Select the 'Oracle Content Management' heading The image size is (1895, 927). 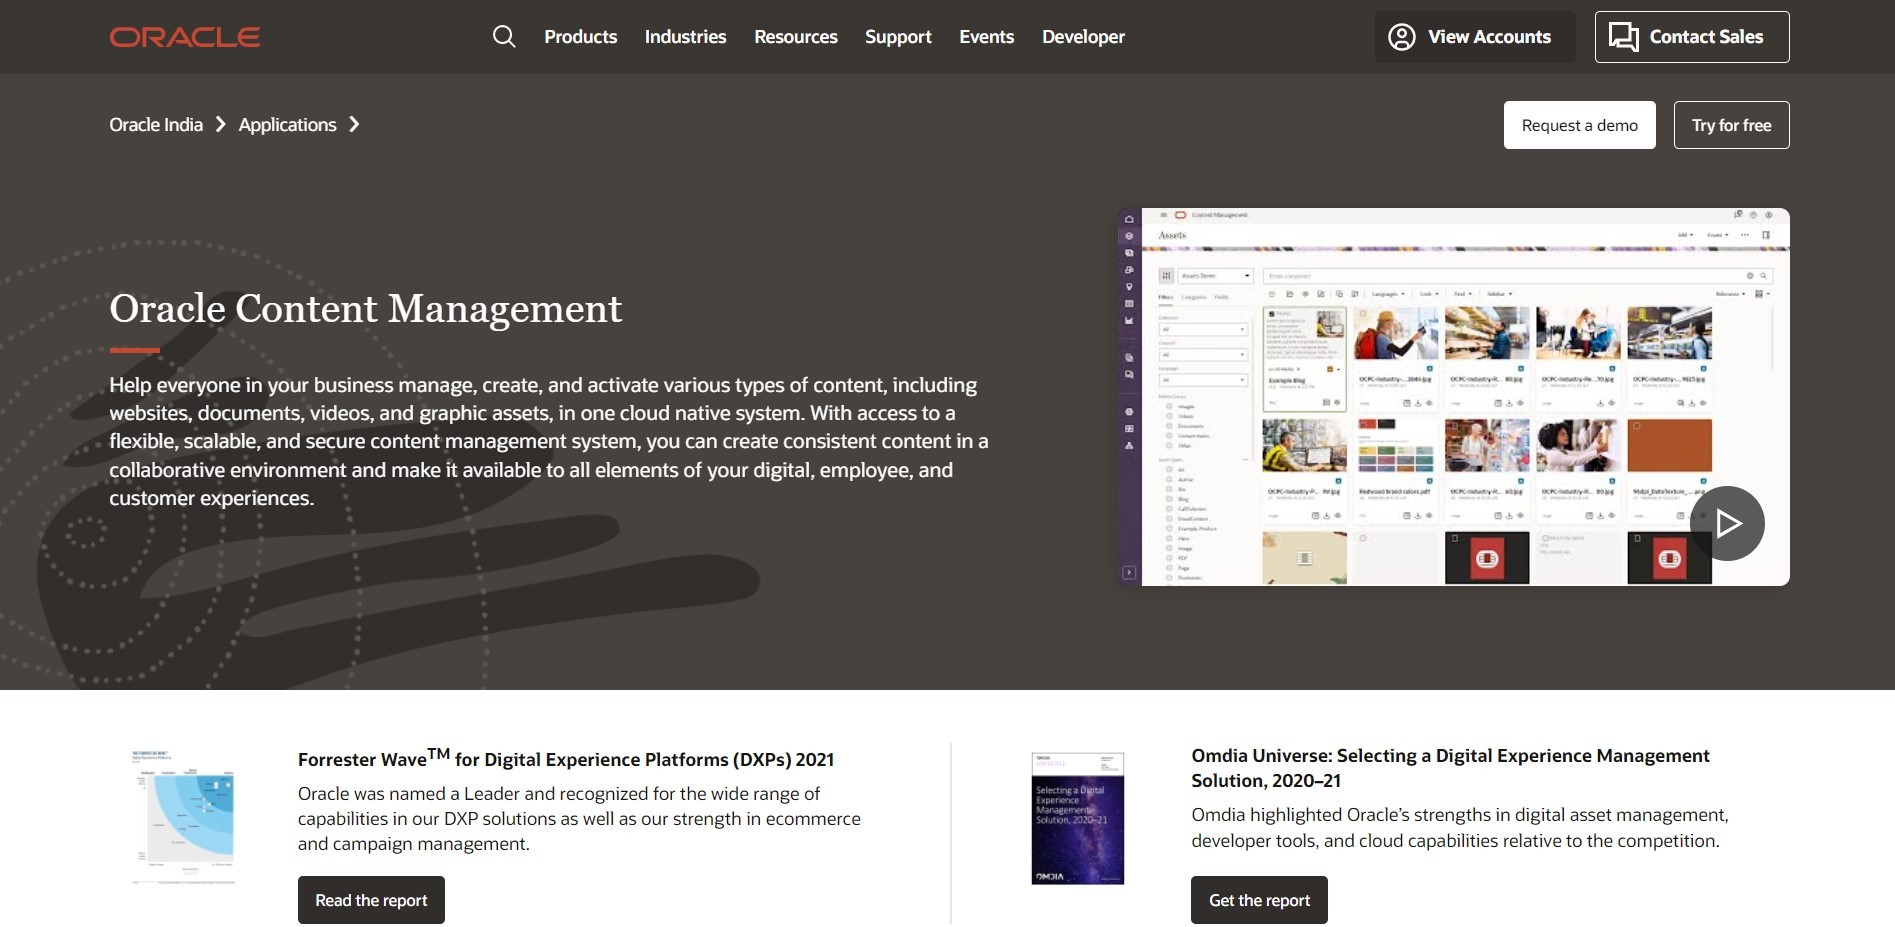point(365,308)
